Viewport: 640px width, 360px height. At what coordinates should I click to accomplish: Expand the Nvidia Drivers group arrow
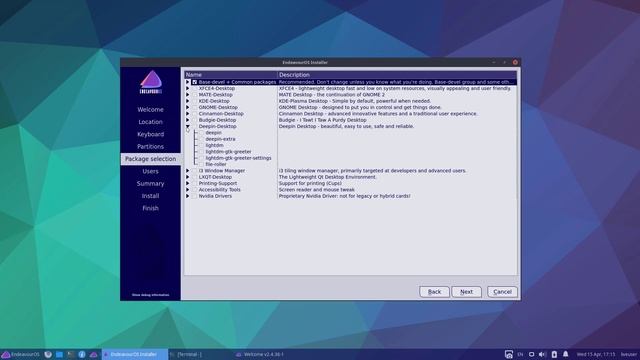point(188,196)
